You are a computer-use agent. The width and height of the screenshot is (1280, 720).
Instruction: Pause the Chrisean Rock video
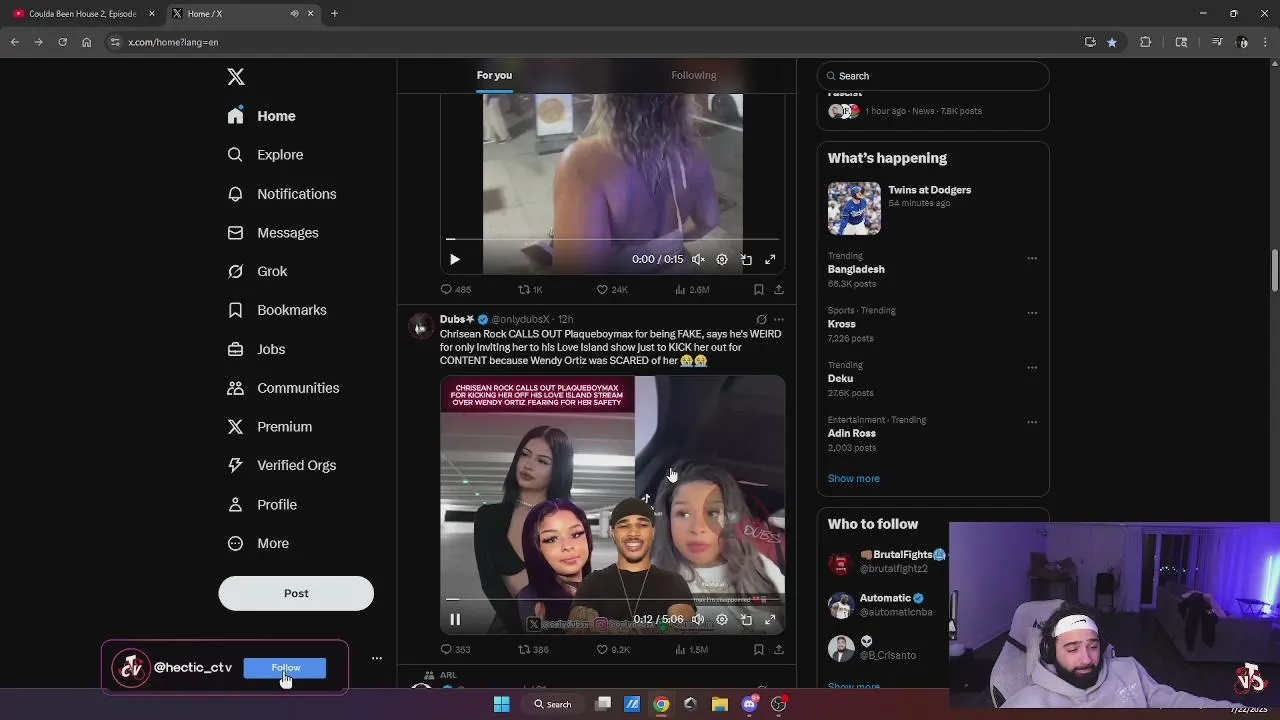pos(455,620)
